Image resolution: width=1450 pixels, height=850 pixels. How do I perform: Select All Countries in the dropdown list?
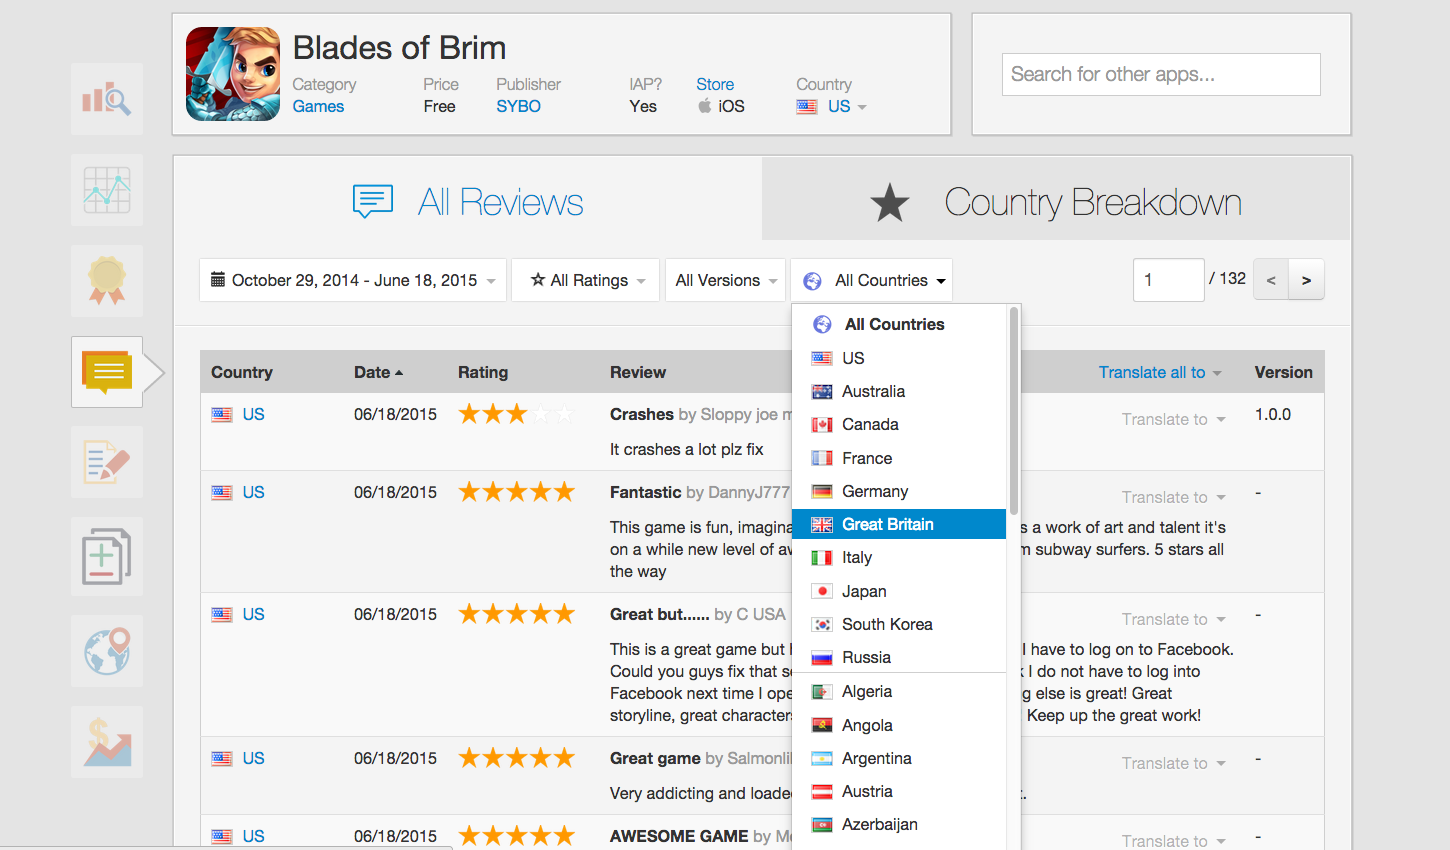pyautogui.click(x=899, y=324)
